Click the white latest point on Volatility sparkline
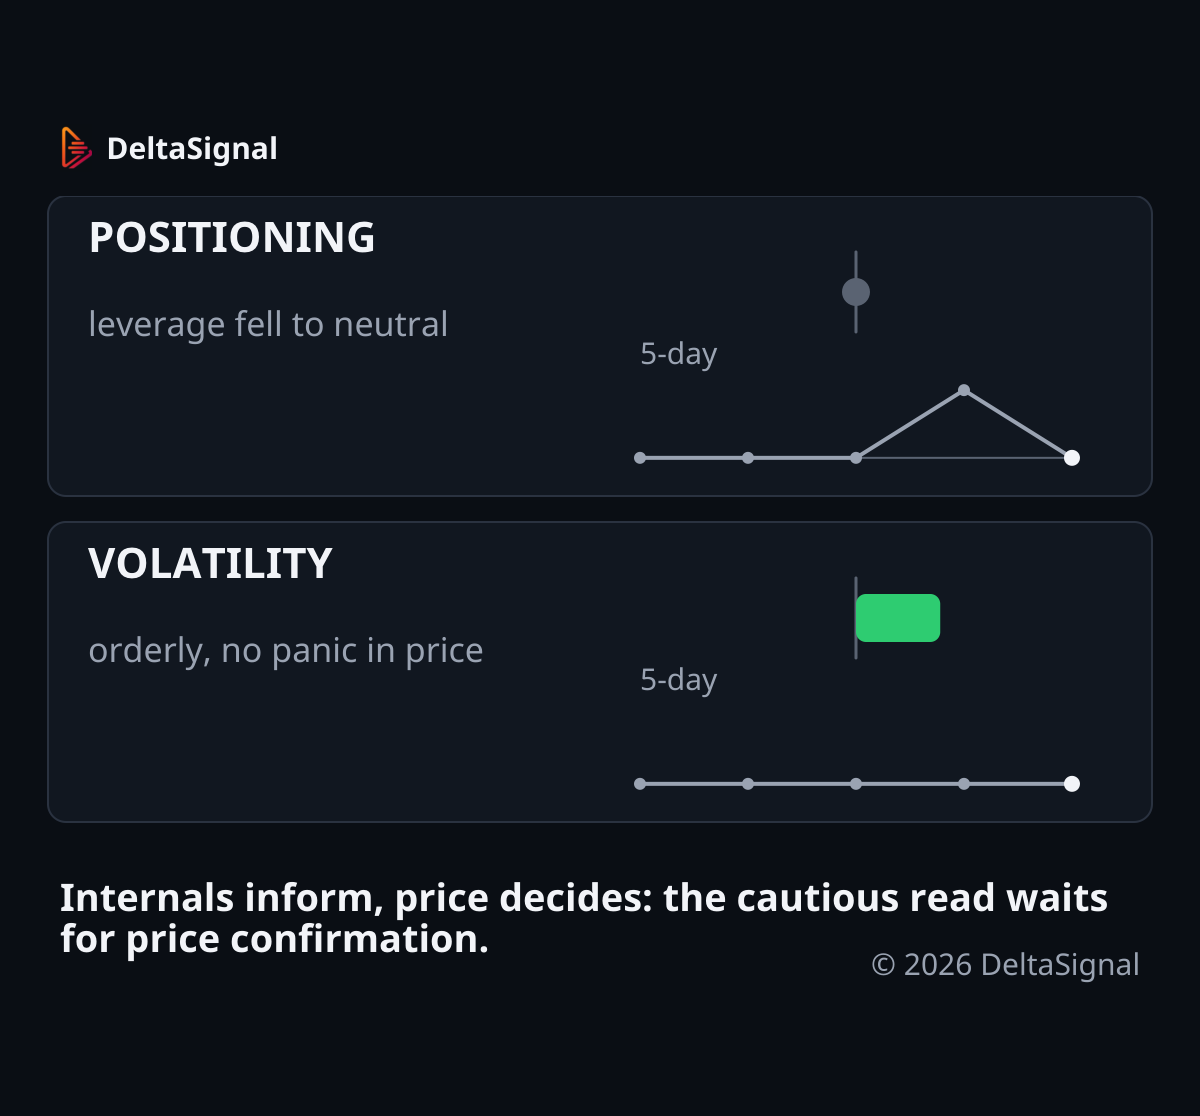The width and height of the screenshot is (1200, 1116). click(x=1072, y=784)
